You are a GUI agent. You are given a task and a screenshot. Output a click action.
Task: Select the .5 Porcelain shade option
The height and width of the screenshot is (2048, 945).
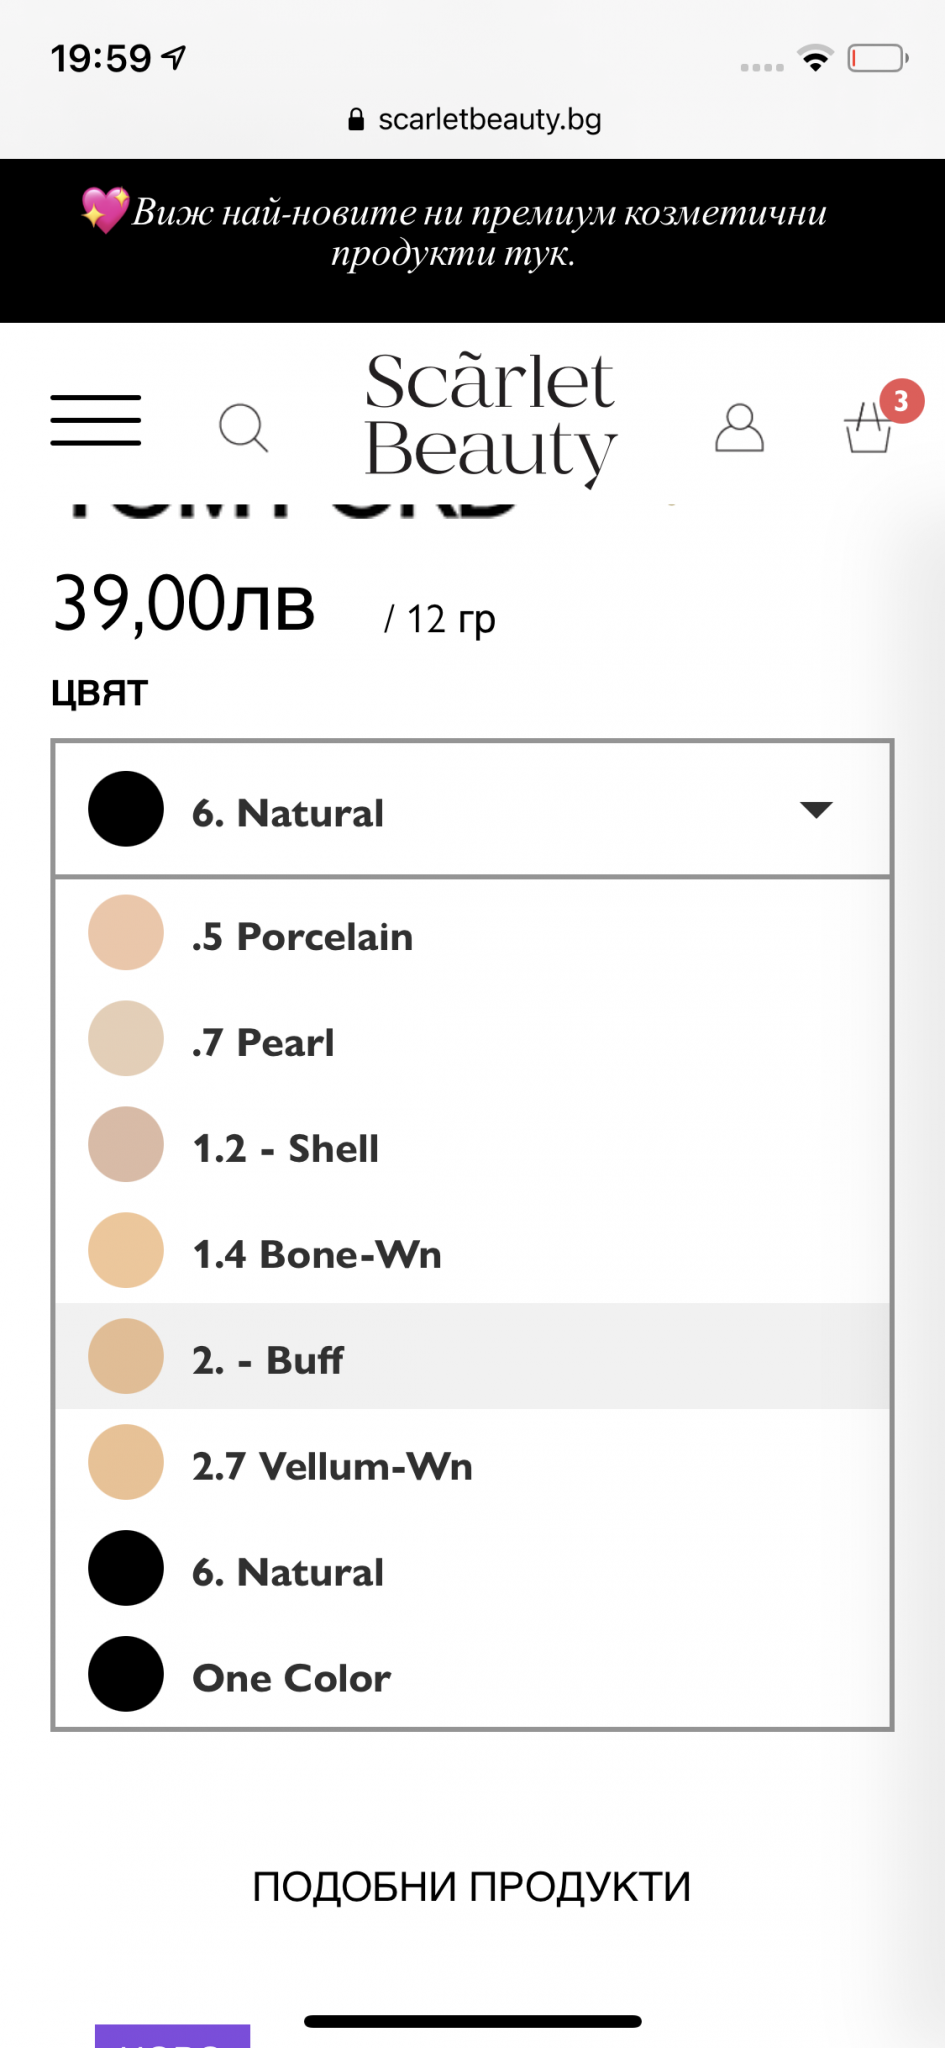pos(472,934)
